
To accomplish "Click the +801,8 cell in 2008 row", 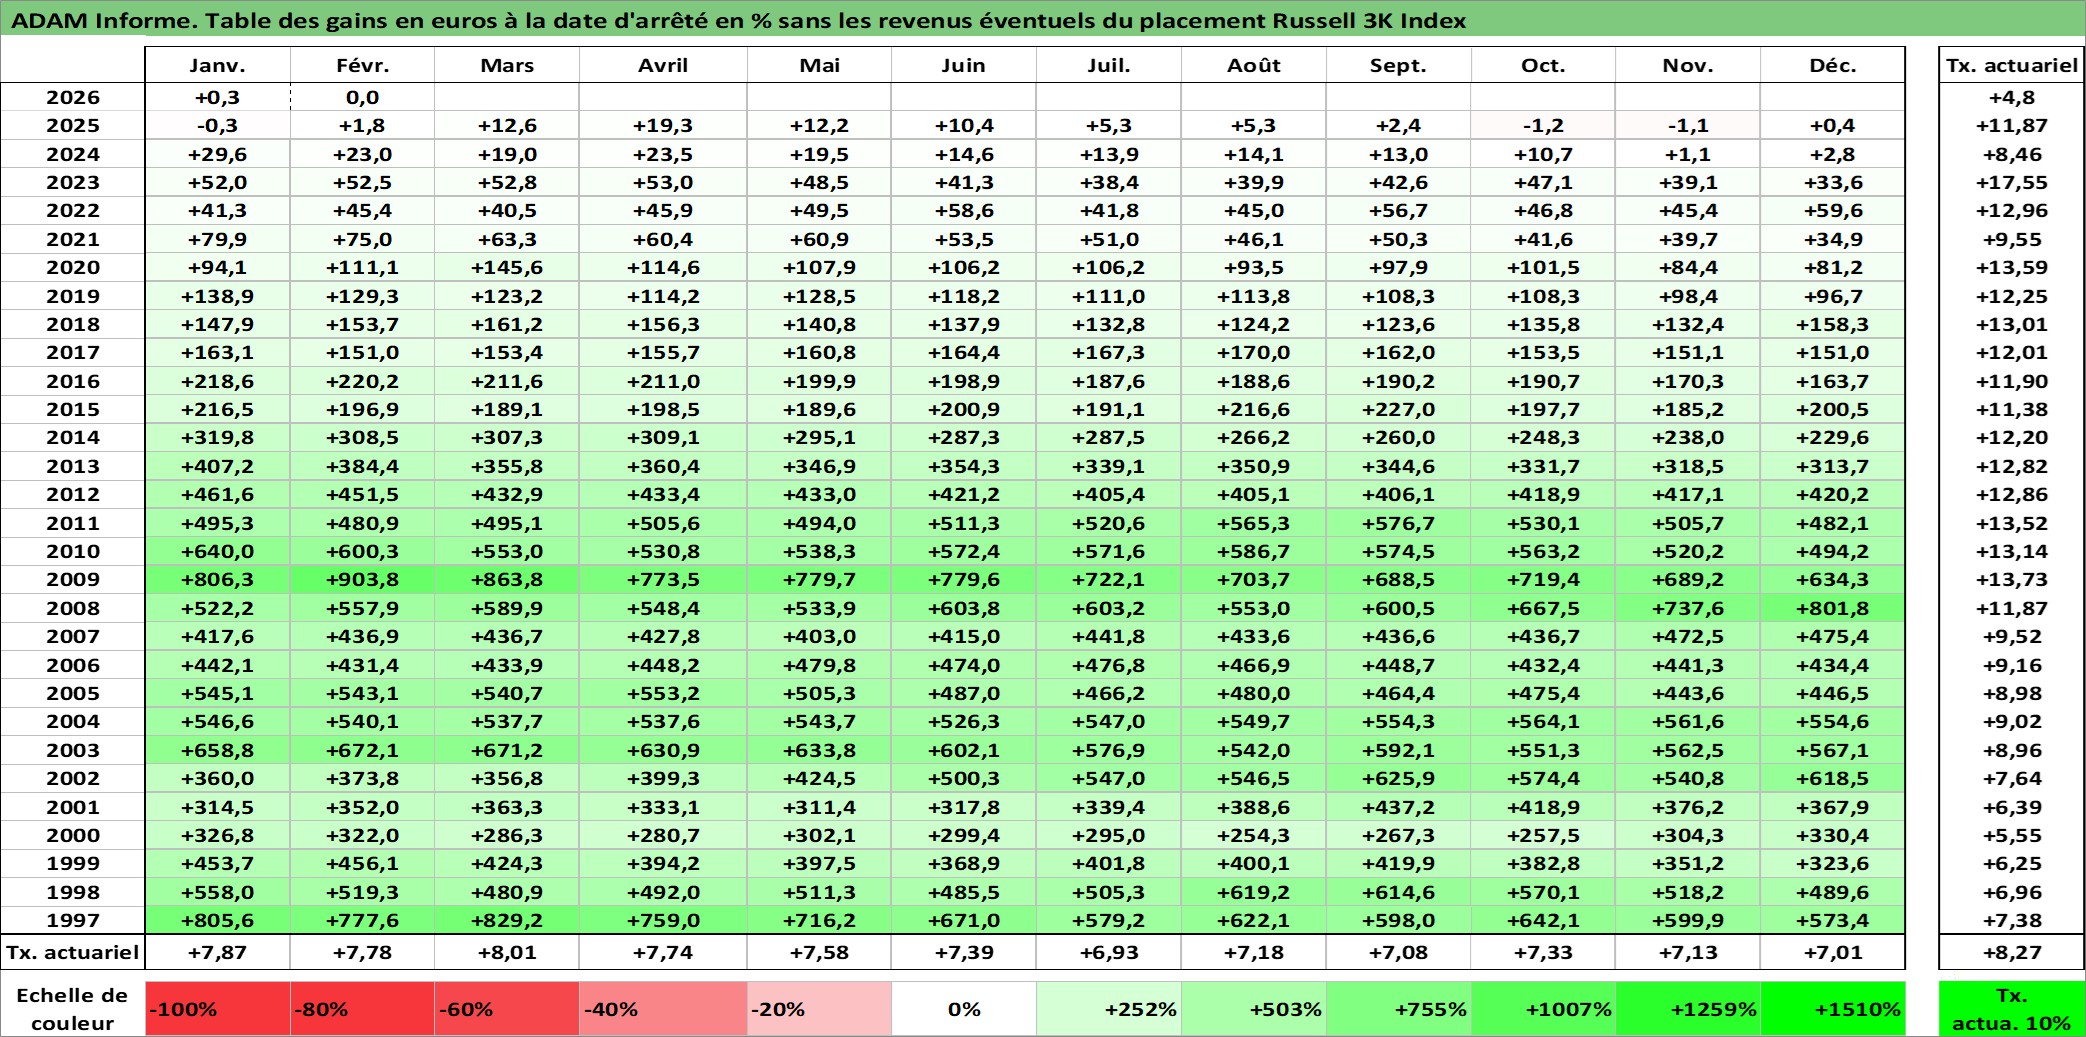I will click(1833, 608).
